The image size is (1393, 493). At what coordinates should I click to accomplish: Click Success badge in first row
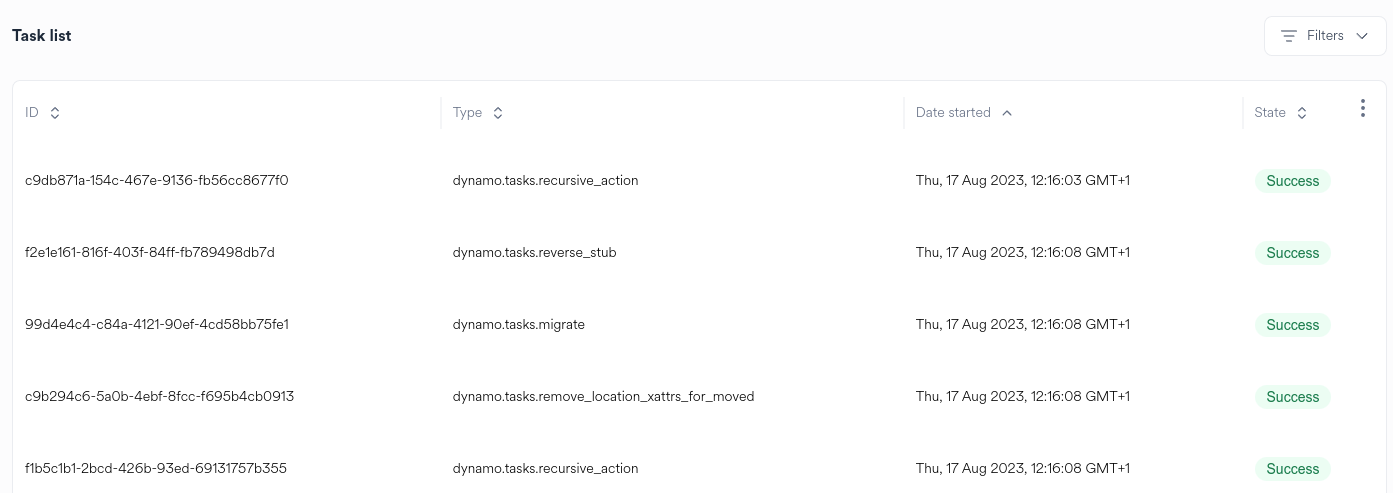(x=1292, y=181)
